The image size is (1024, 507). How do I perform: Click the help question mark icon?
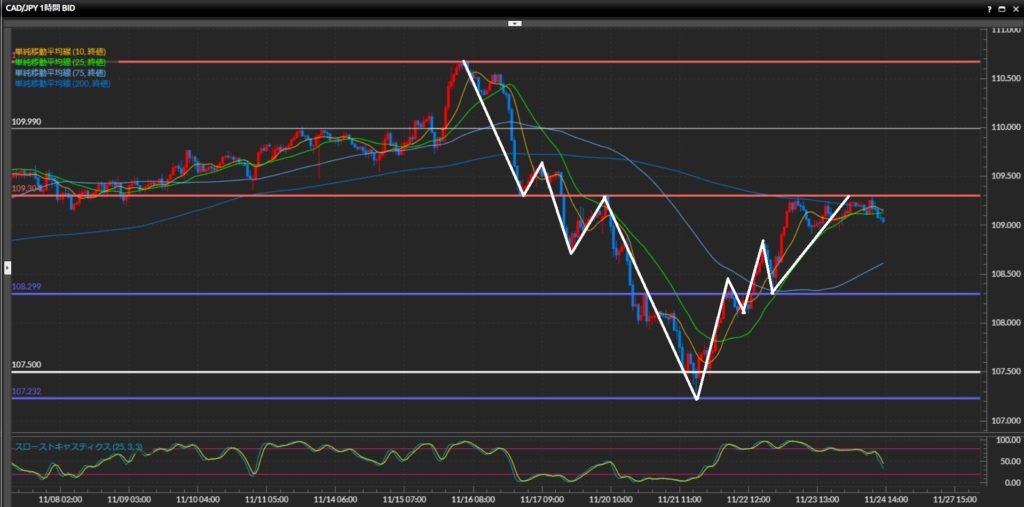tap(988, 8)
